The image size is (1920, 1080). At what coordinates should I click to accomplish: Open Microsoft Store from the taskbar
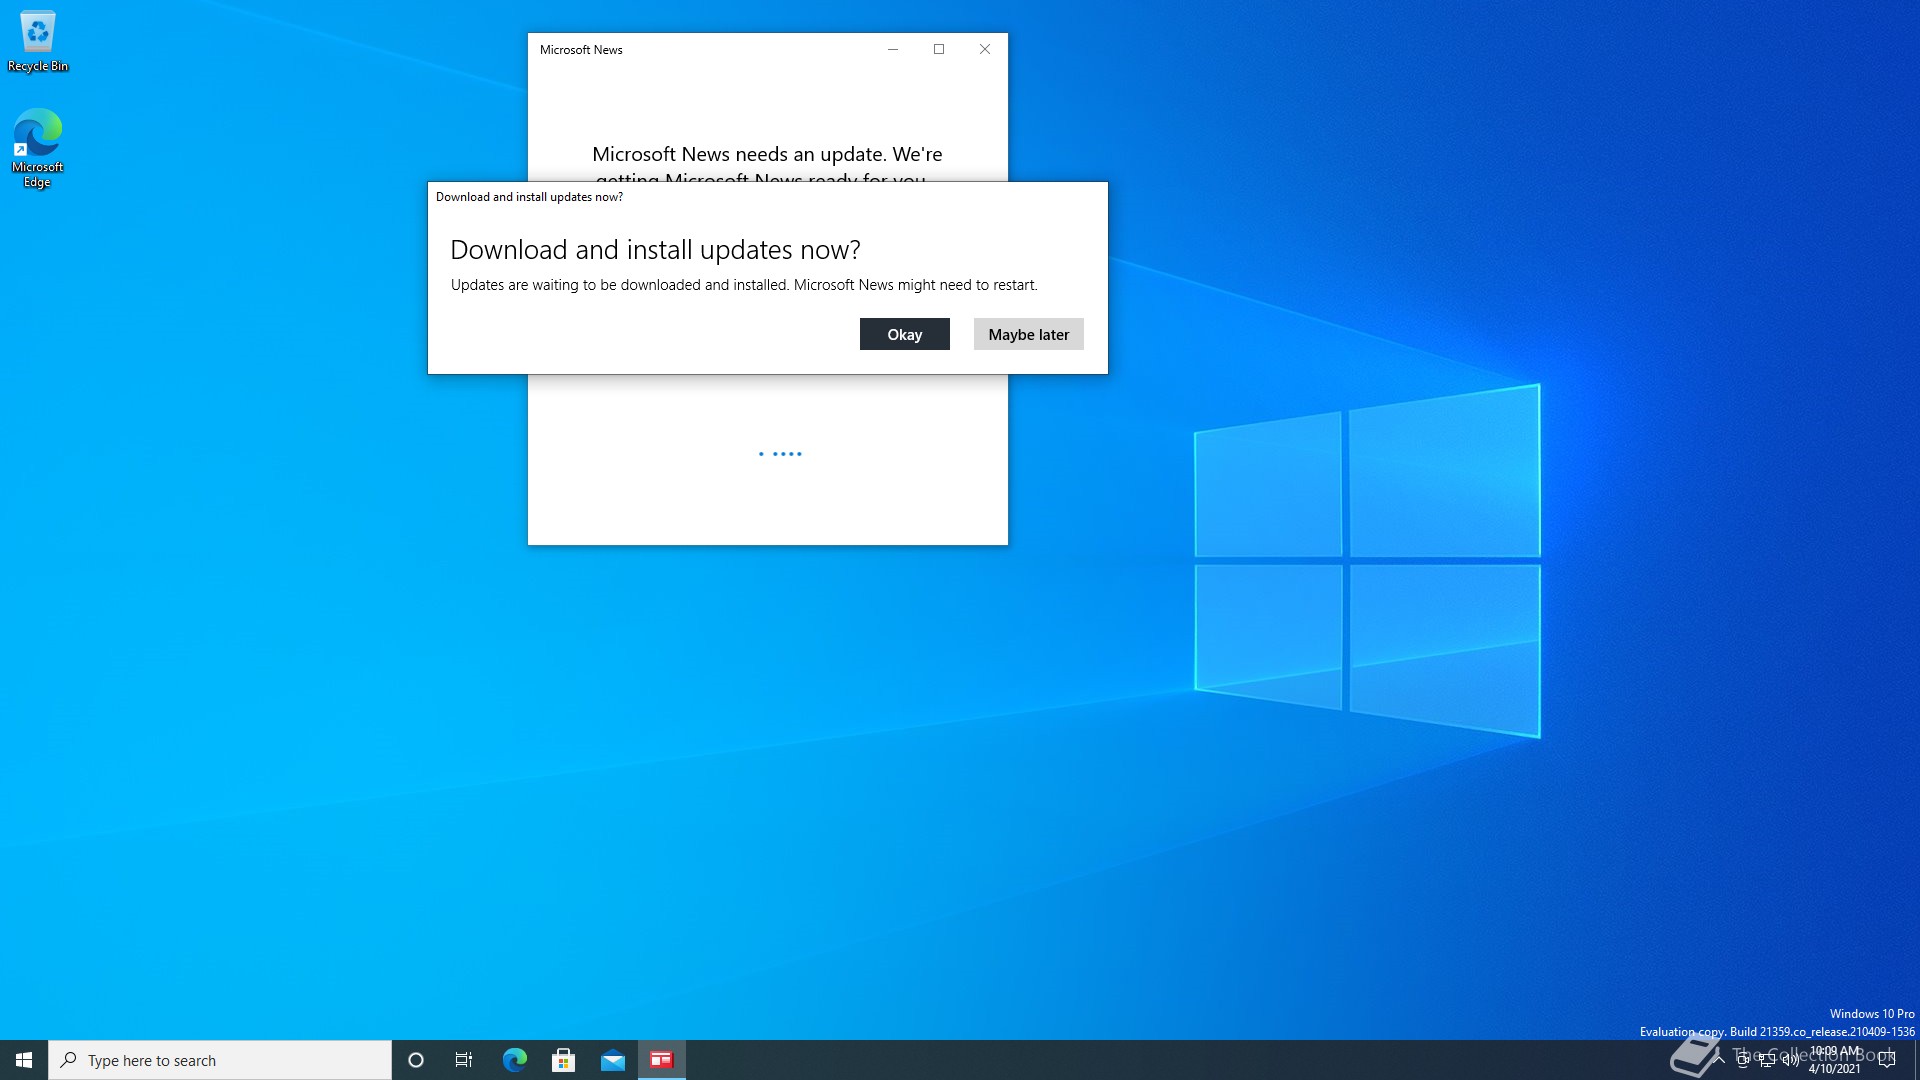click(x=563, y=1060)
